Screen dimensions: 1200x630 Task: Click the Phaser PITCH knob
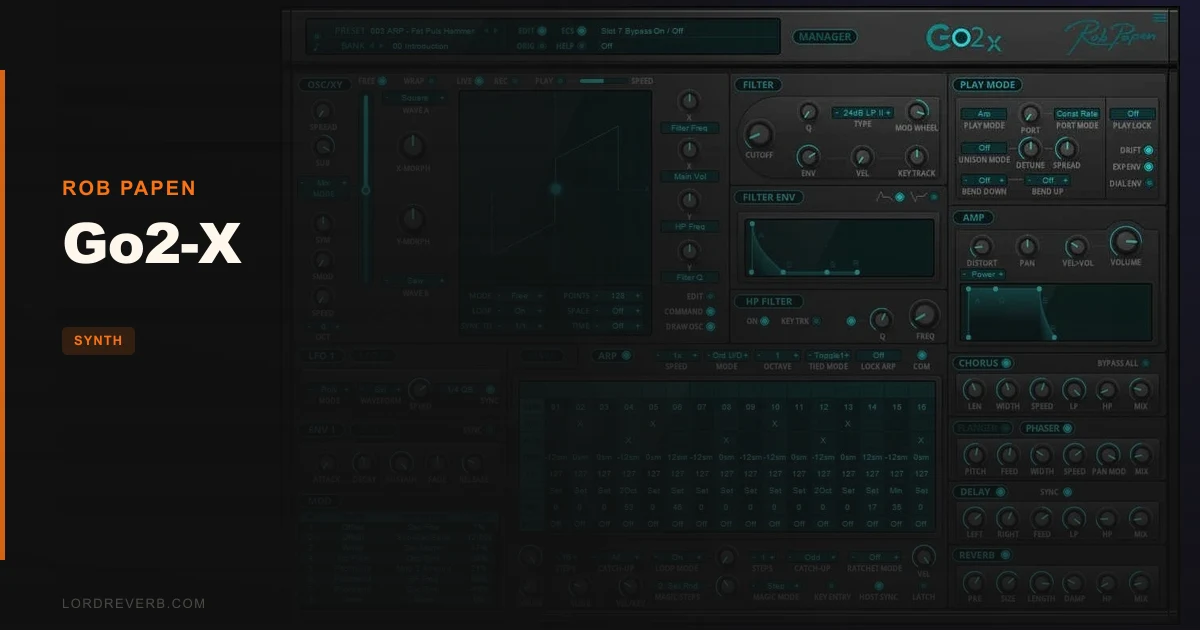(973, 455)
